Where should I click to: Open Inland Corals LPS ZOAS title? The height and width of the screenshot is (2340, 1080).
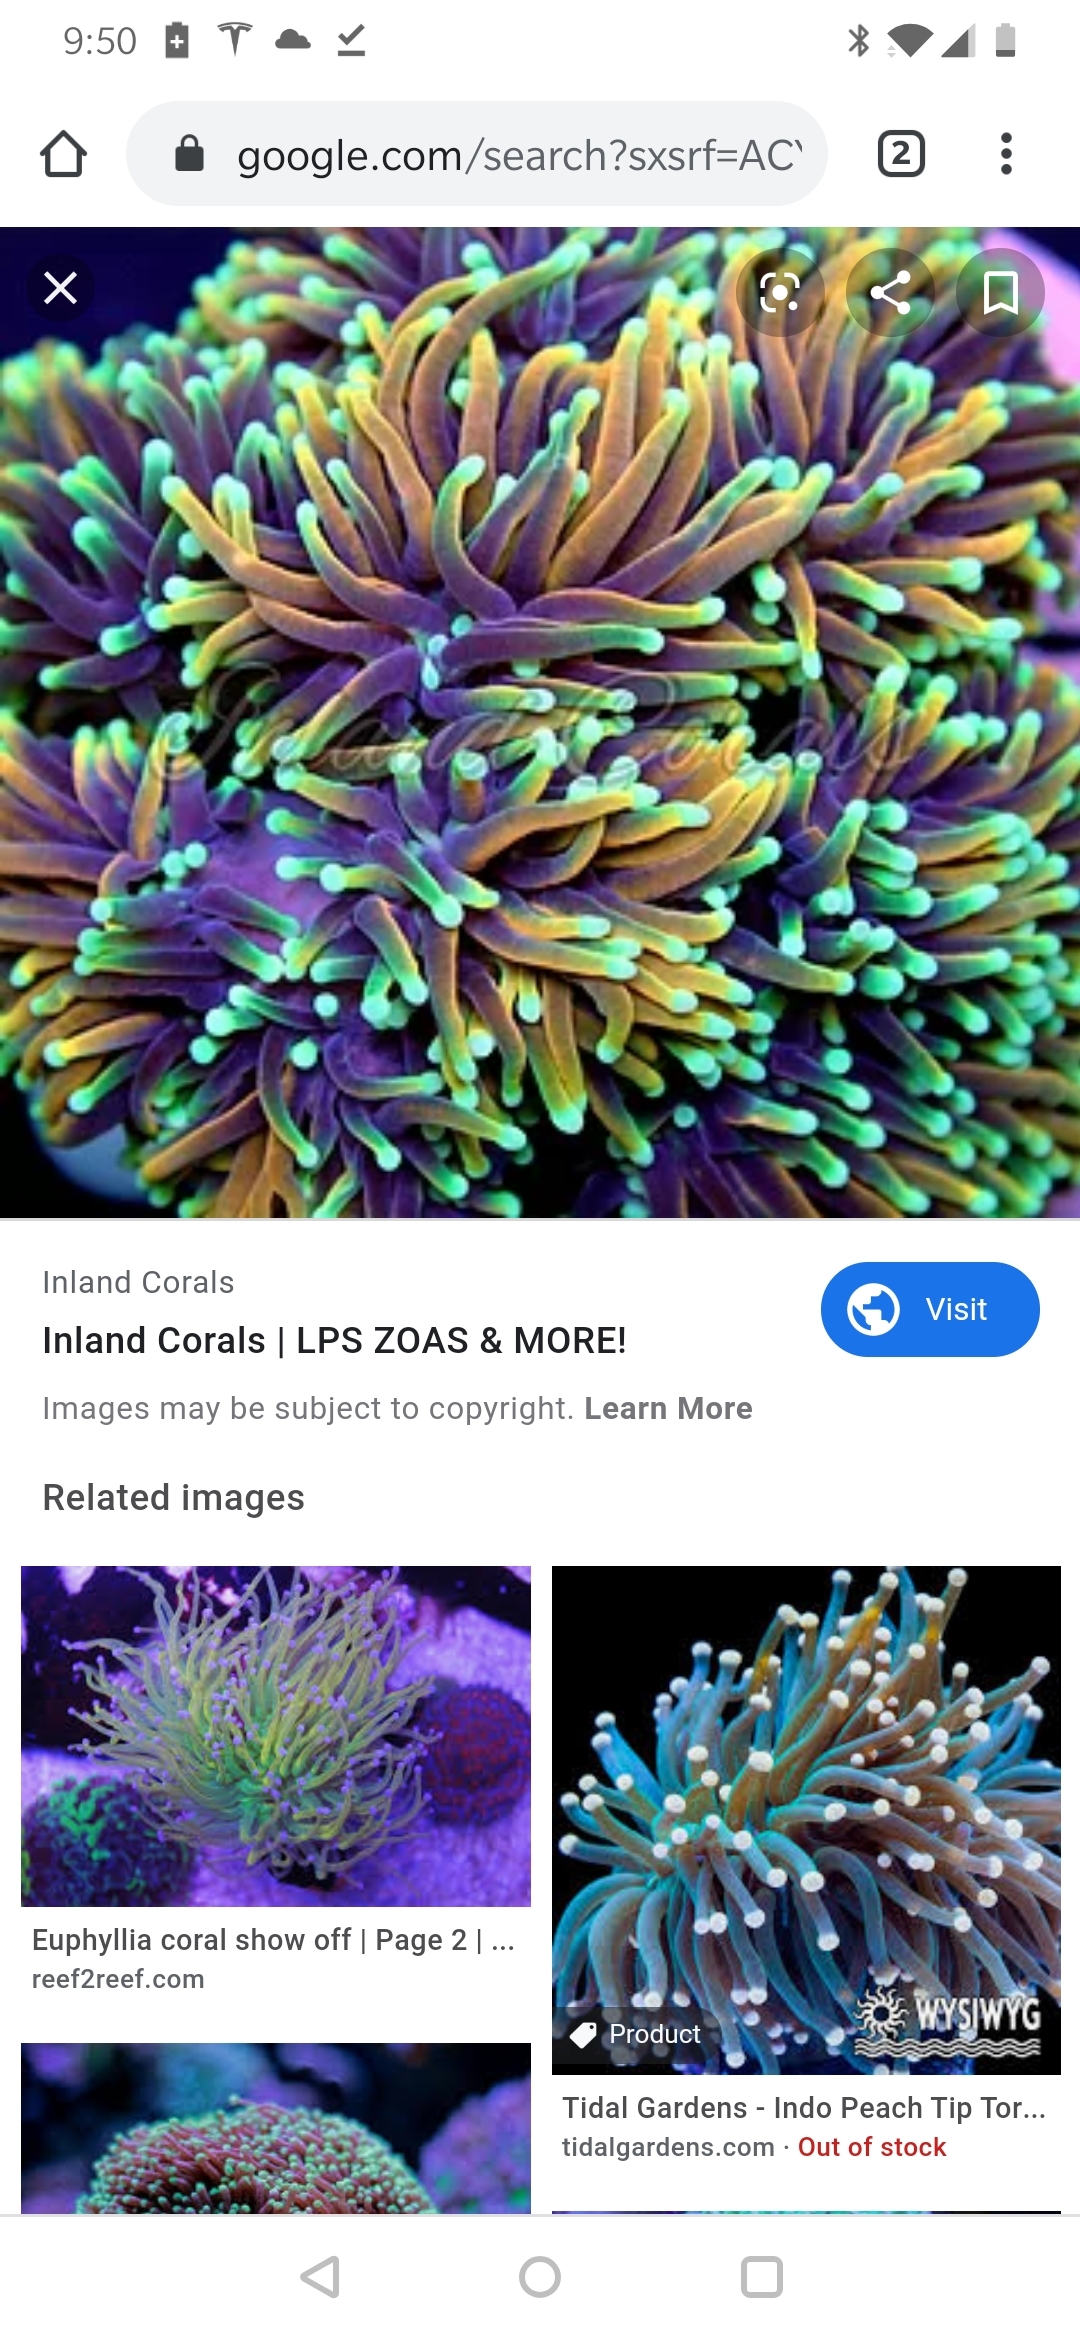tap(334, 1340)
